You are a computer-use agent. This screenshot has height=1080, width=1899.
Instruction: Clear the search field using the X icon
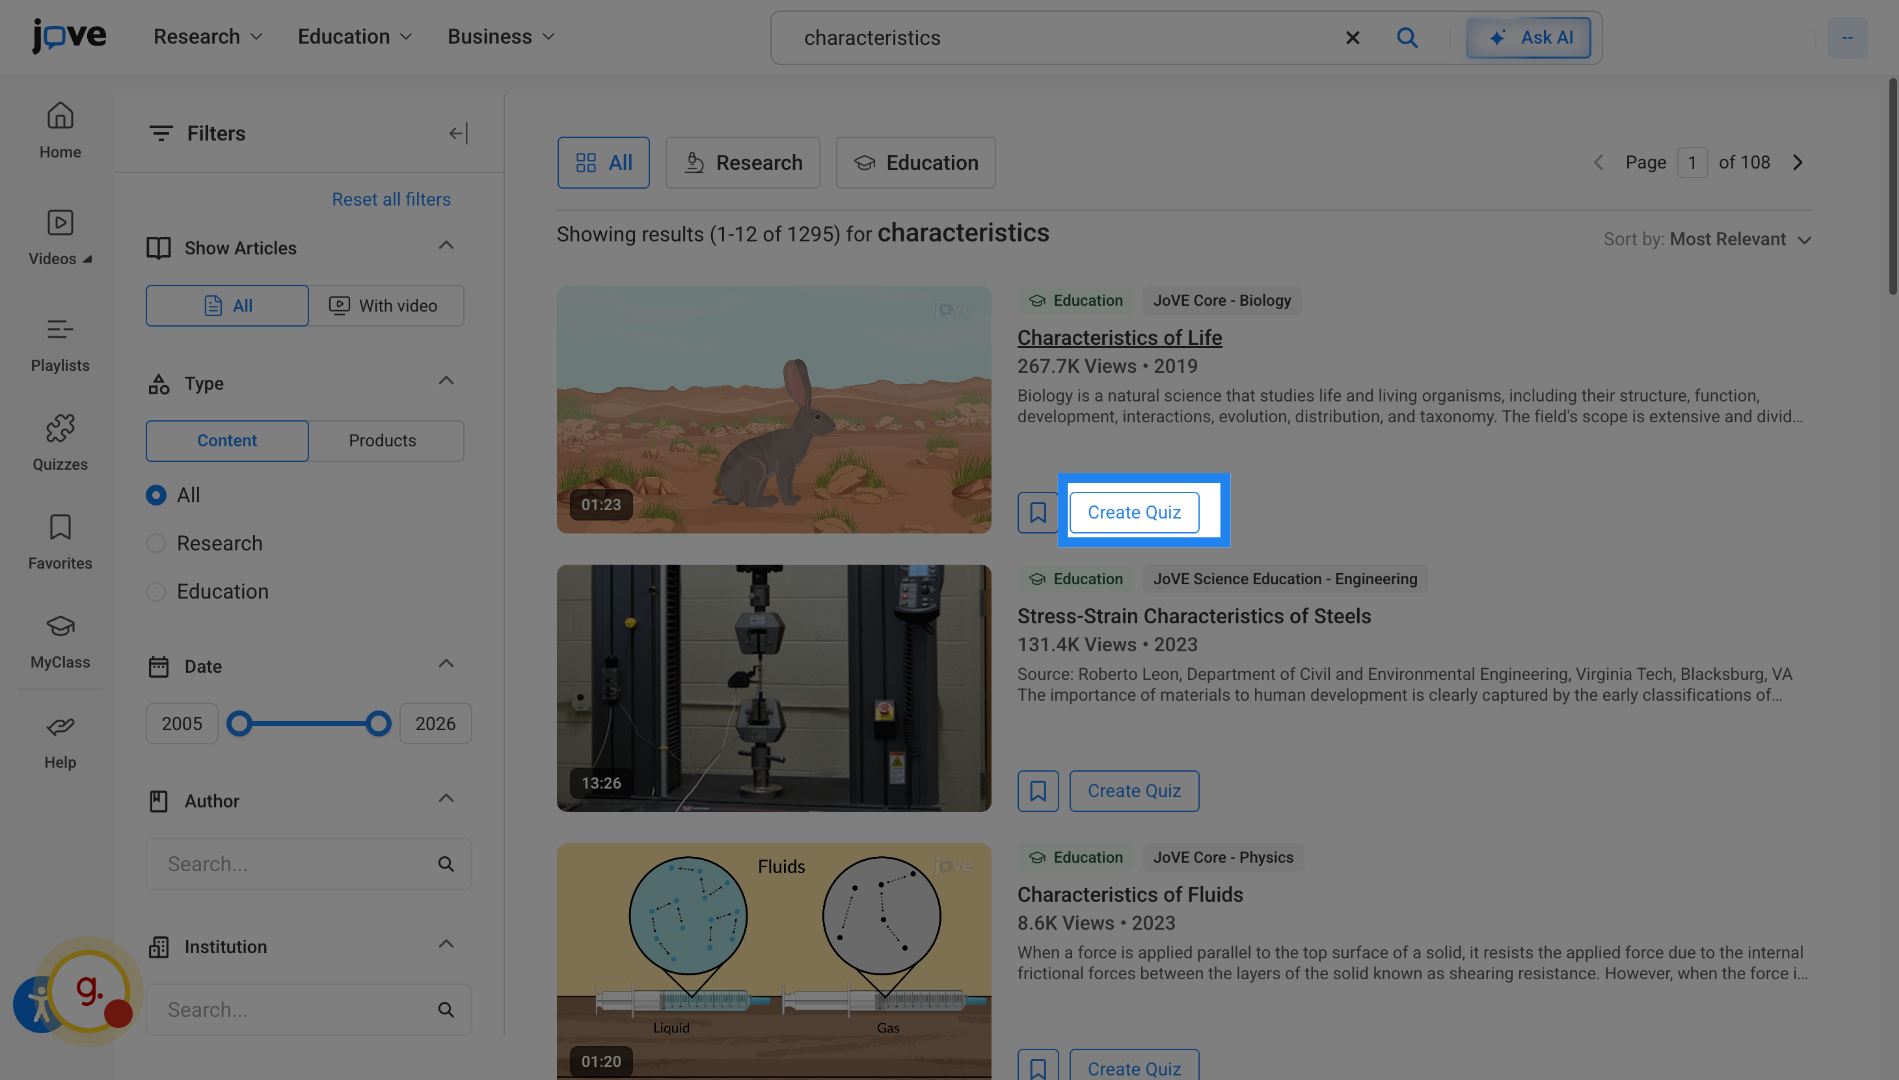pyautogui.click(x=1352, y=37)
